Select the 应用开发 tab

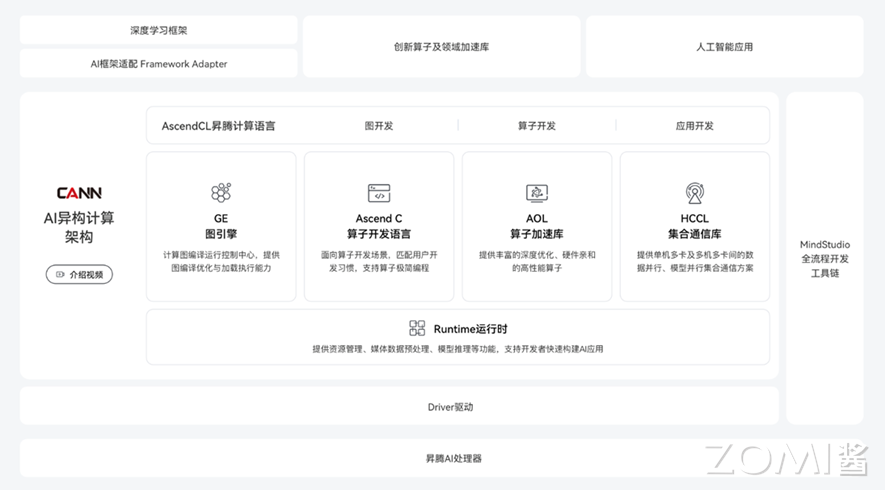(695, 125)
